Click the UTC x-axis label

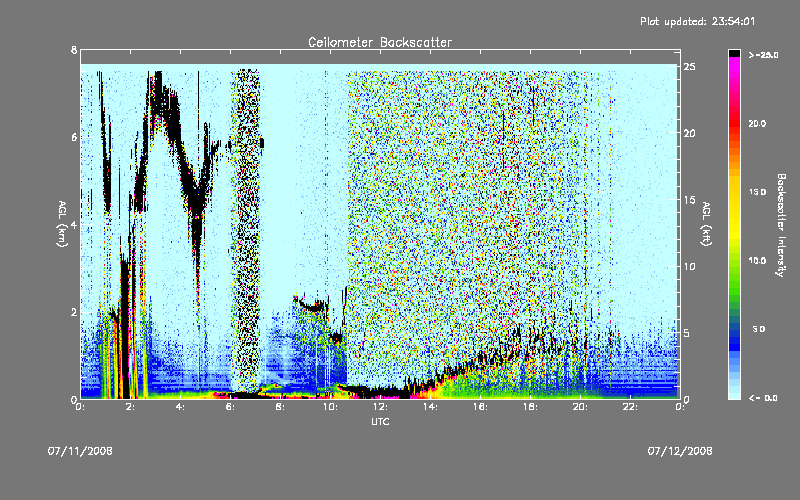point(380,421)
